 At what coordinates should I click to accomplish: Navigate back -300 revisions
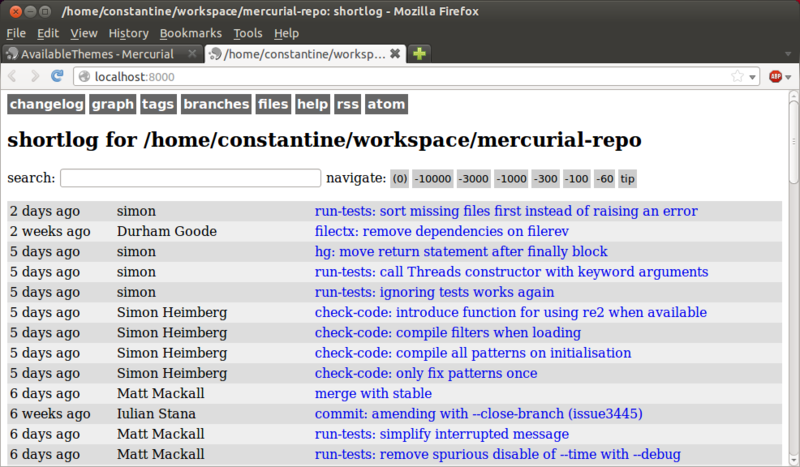coord(545,179)
